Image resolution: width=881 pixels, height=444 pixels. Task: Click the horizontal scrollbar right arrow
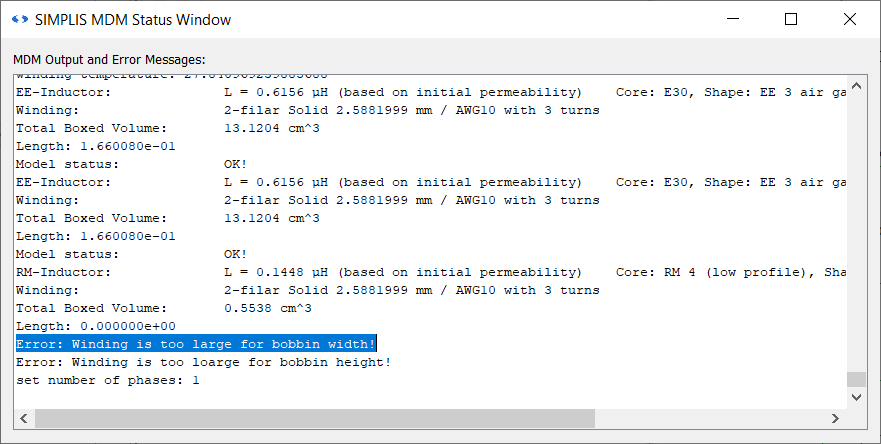836,417
